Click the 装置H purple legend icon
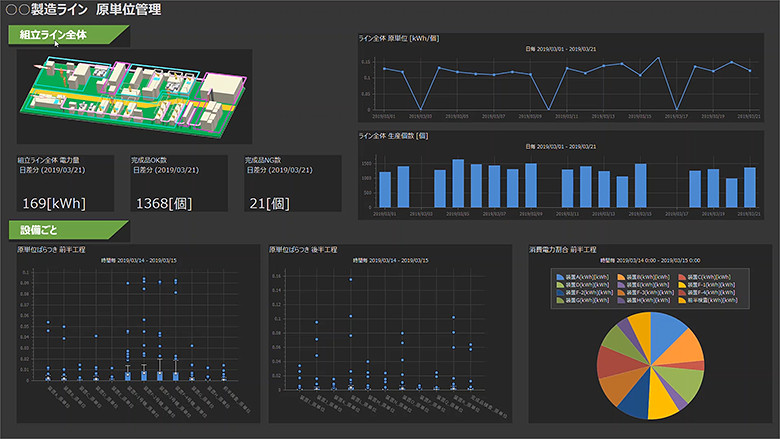The width and height of the screenshot is (780, 439). [x=621, y=300]
